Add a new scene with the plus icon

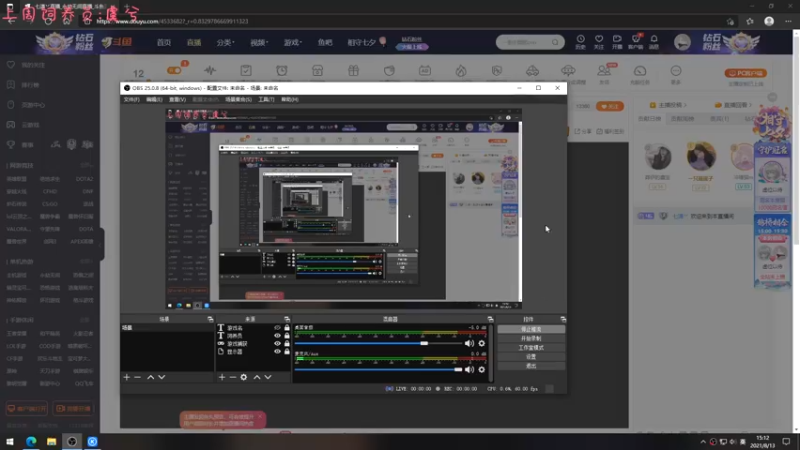[127, 377]
